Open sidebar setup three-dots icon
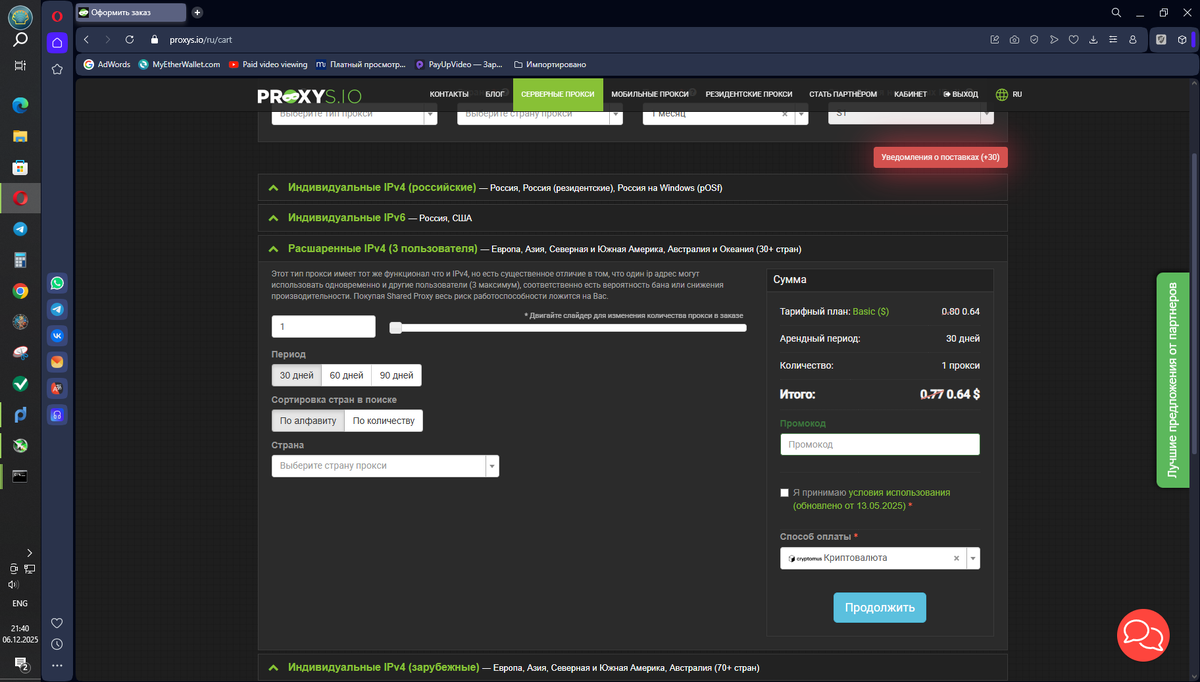This screenshot has width=1200, height=682. (57, 665)
